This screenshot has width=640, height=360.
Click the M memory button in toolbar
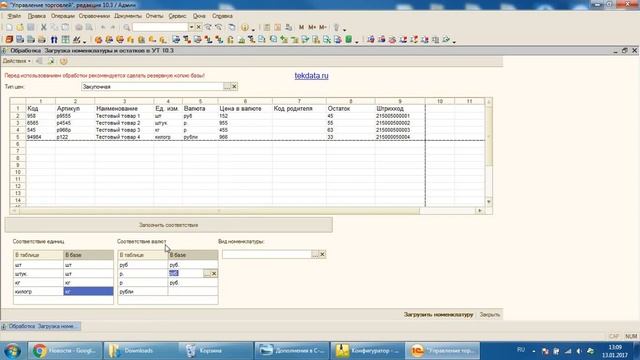tap(301, 27)
